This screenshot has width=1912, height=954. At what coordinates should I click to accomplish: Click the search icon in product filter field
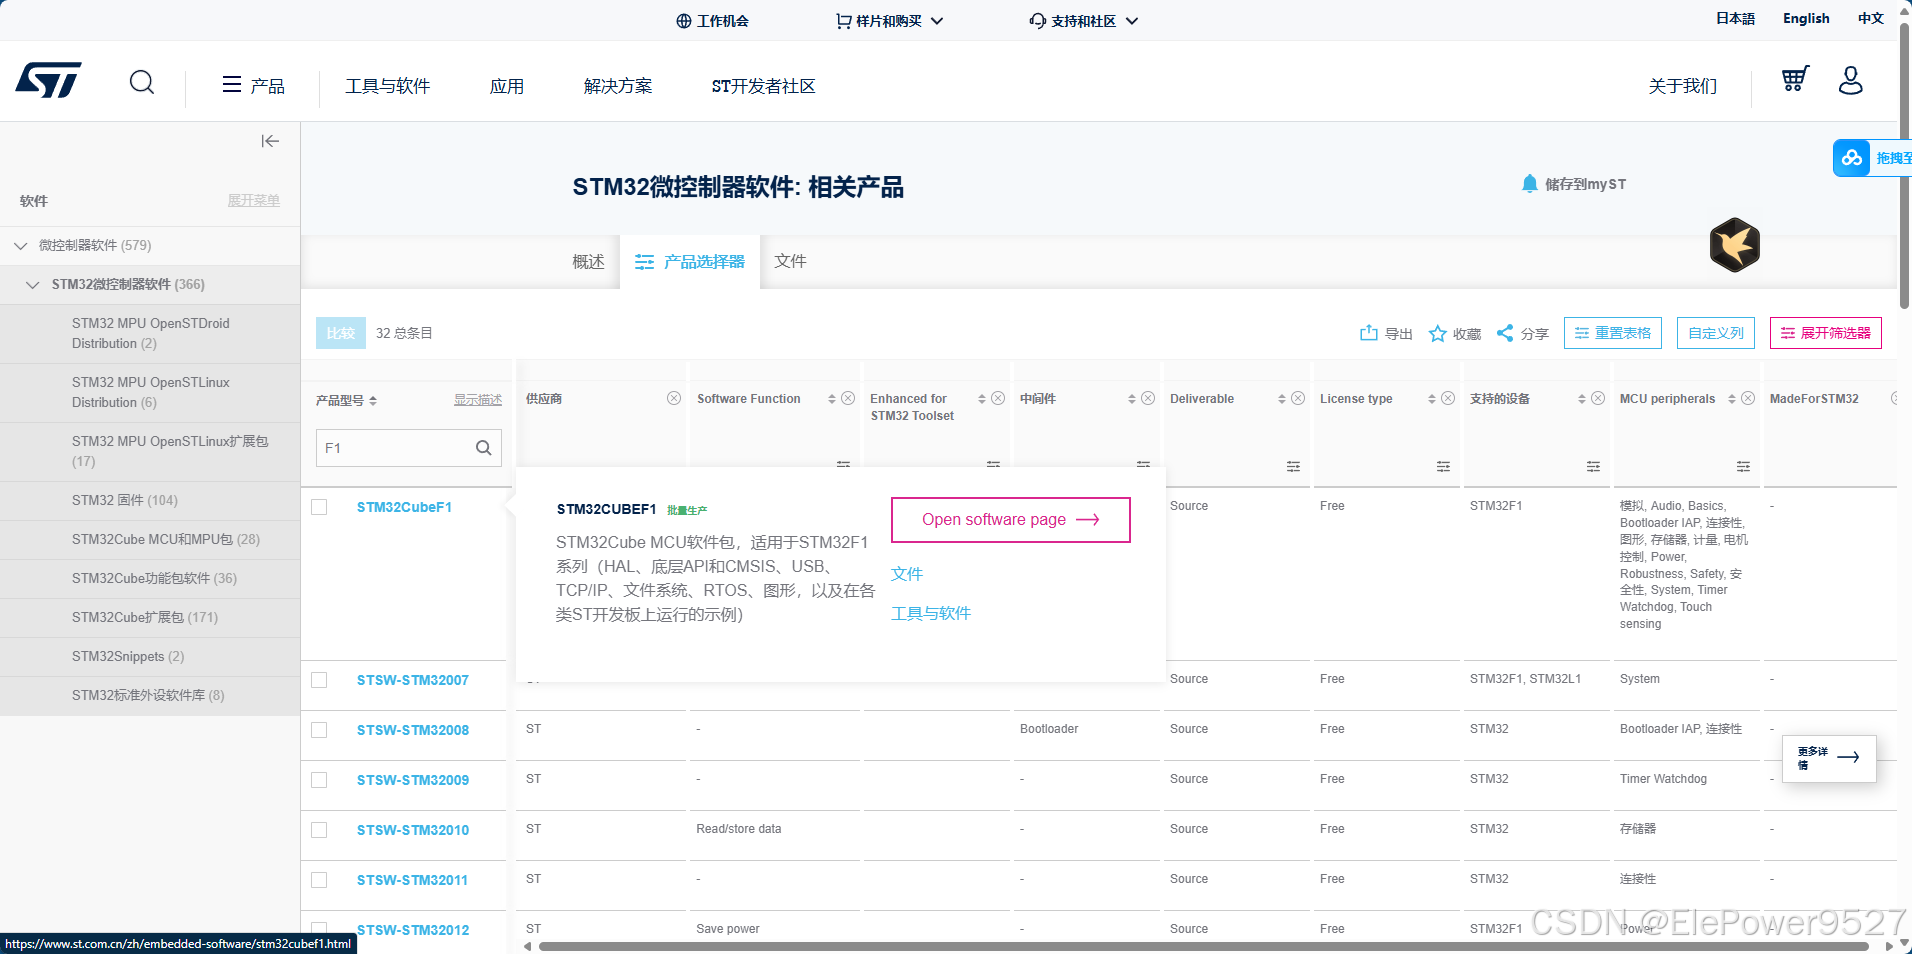pos(483,448)
